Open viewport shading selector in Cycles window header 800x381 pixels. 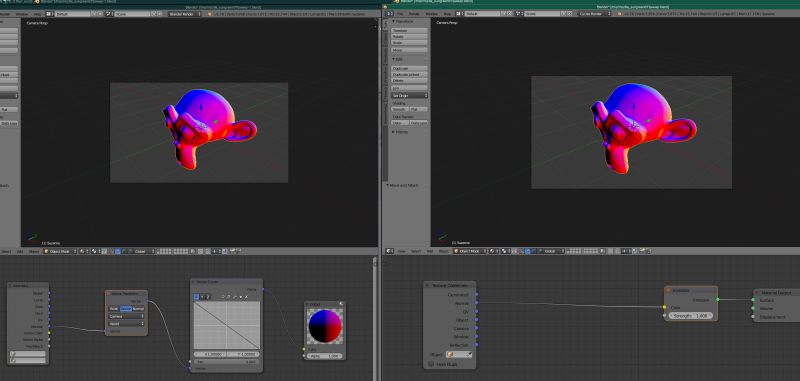(x=493, y=251)
